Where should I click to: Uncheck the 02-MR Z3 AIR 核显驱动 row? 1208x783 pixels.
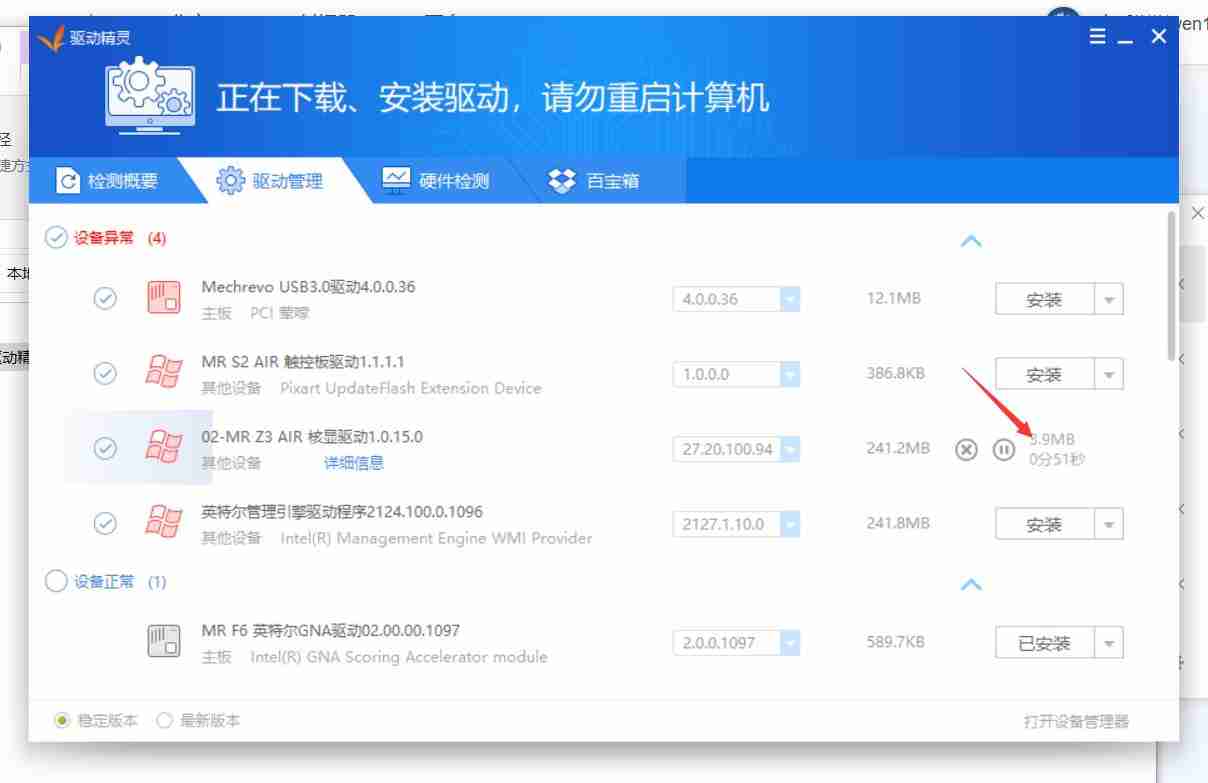tap(104, 449)
